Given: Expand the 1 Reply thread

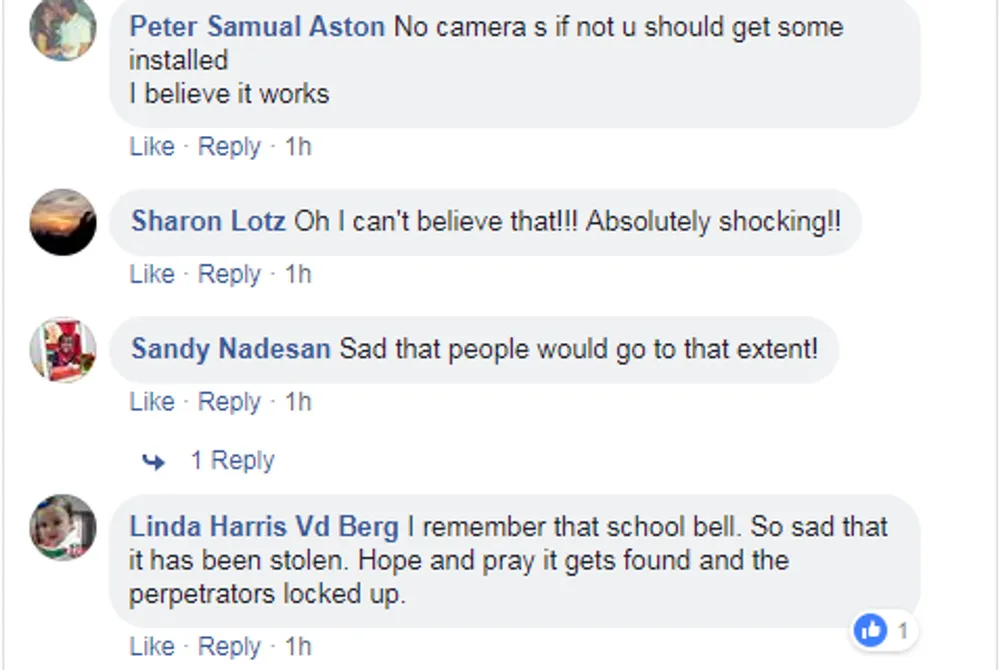Looking at the screenshot, I should click(x=232, y=461).
